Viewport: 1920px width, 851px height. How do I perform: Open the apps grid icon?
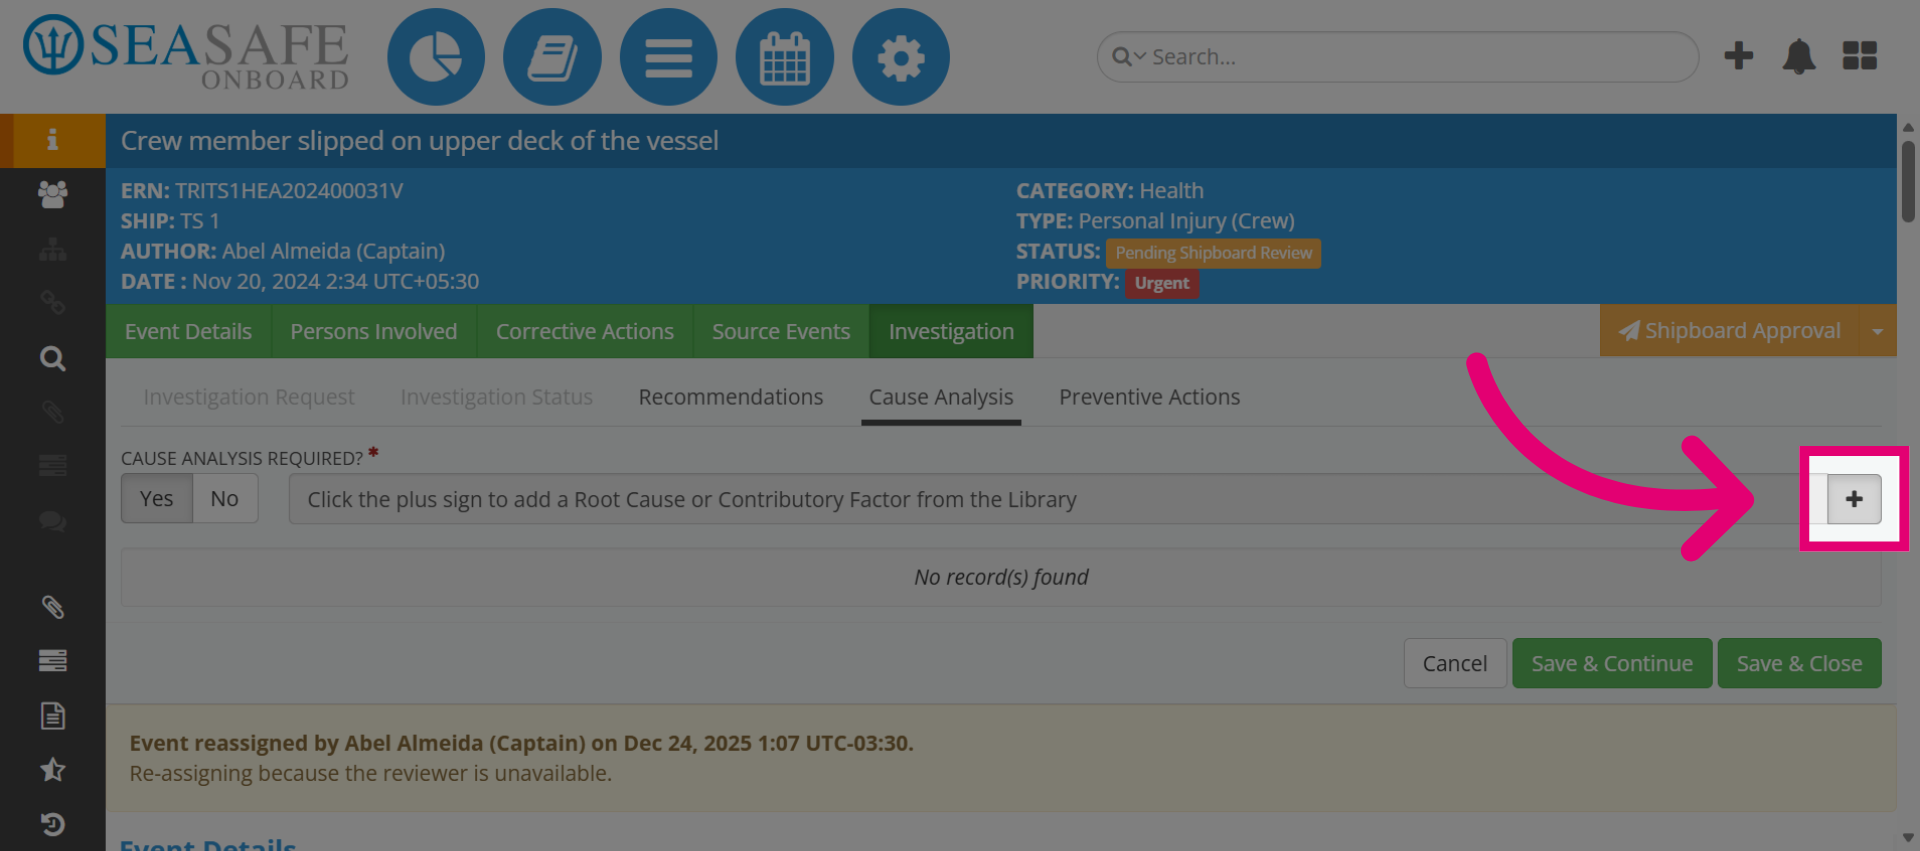coord(1859,56)
